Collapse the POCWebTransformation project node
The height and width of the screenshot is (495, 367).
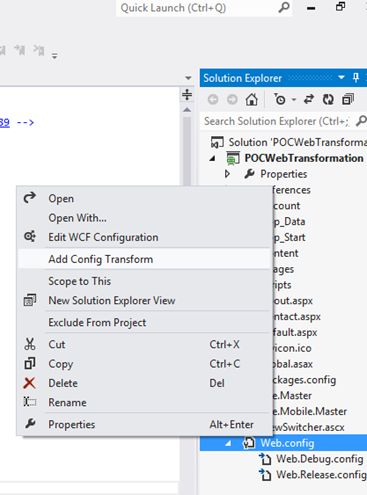pos(212,158)
